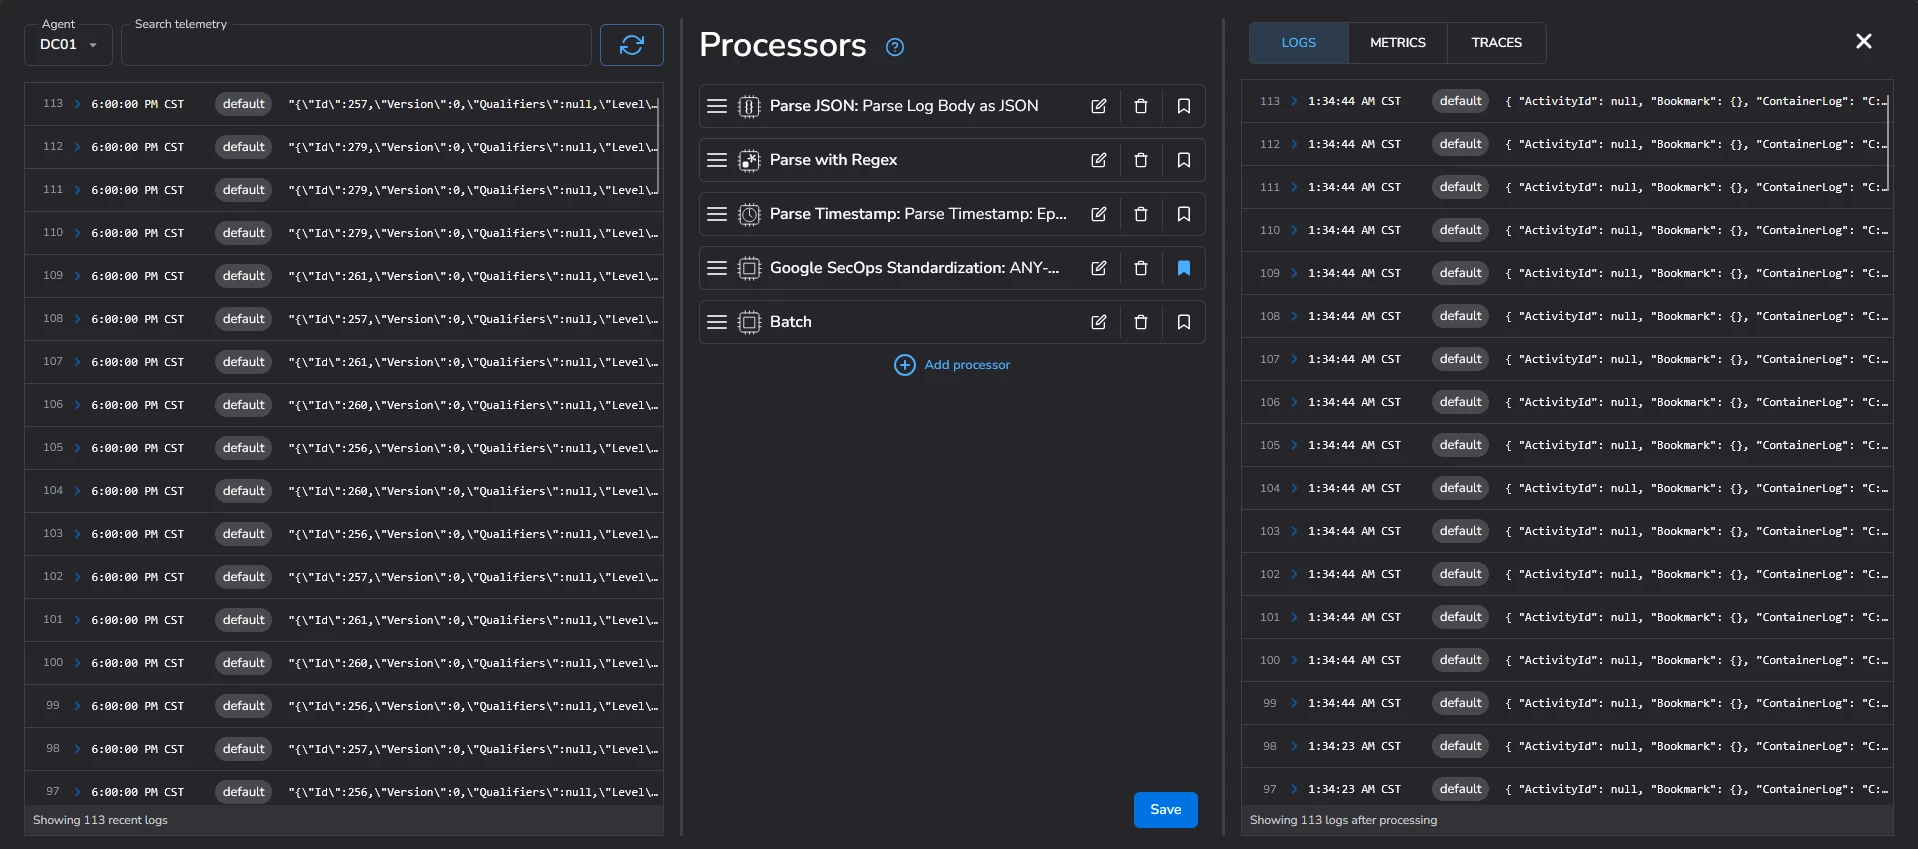This screenshot has height=849, width=1918.
Task: Toggle active bookmark on Google SecOps processor
Action: pos(1184,268)
